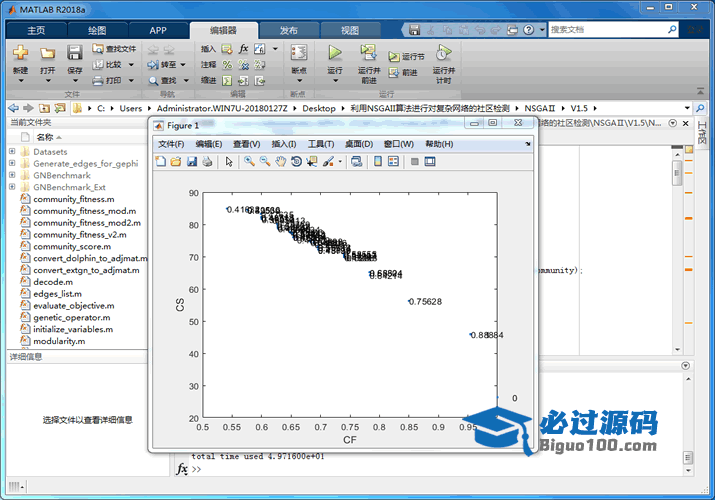This screenshot has width=715, height=500.
Task: Expand the GNBenchmark_Ext folder
Action: (12, 187)
